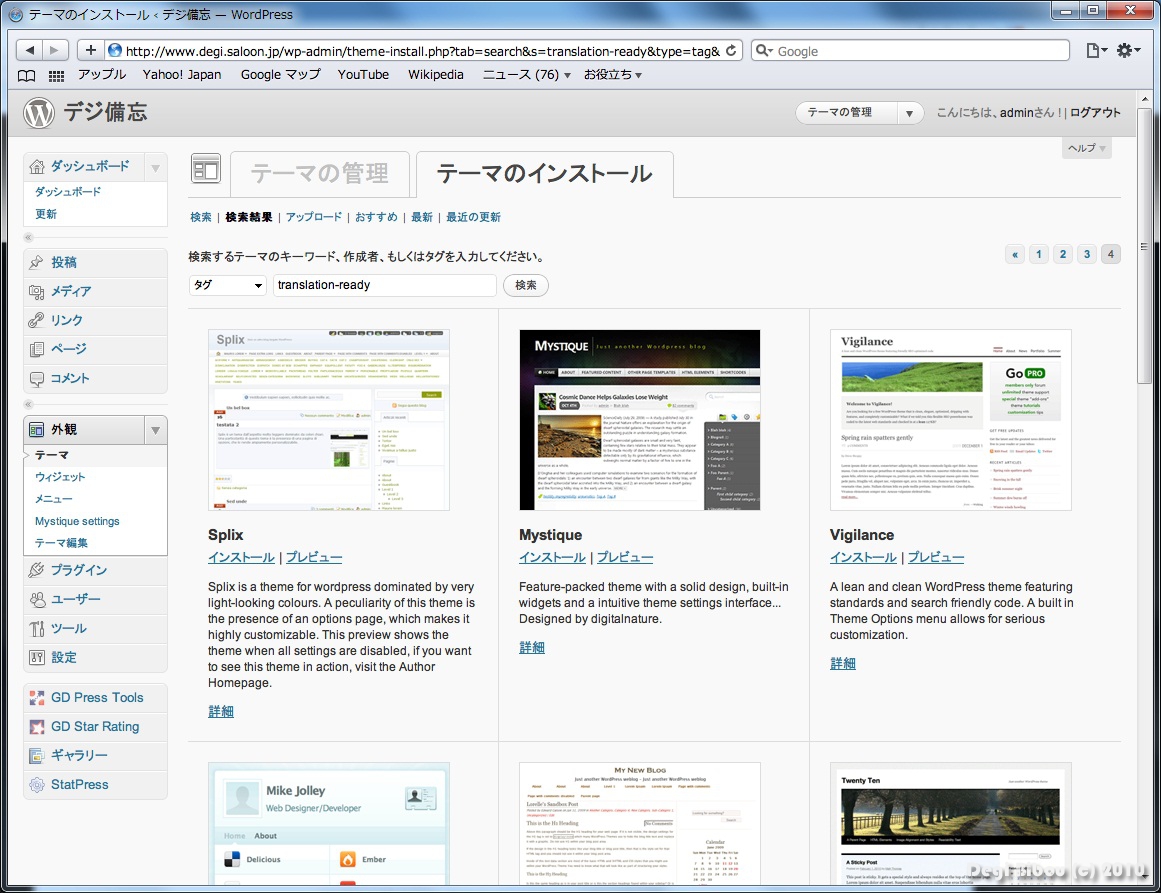
Task: Open the 最近の更新 sub-navigation link
Action: [x=473, y=217]
